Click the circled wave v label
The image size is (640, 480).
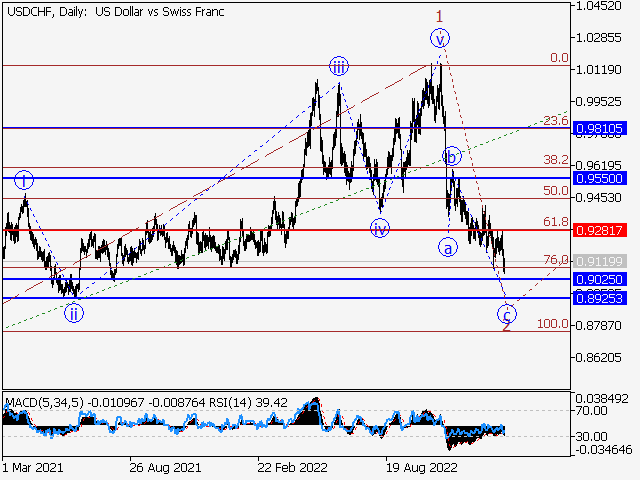pos(440,39)
